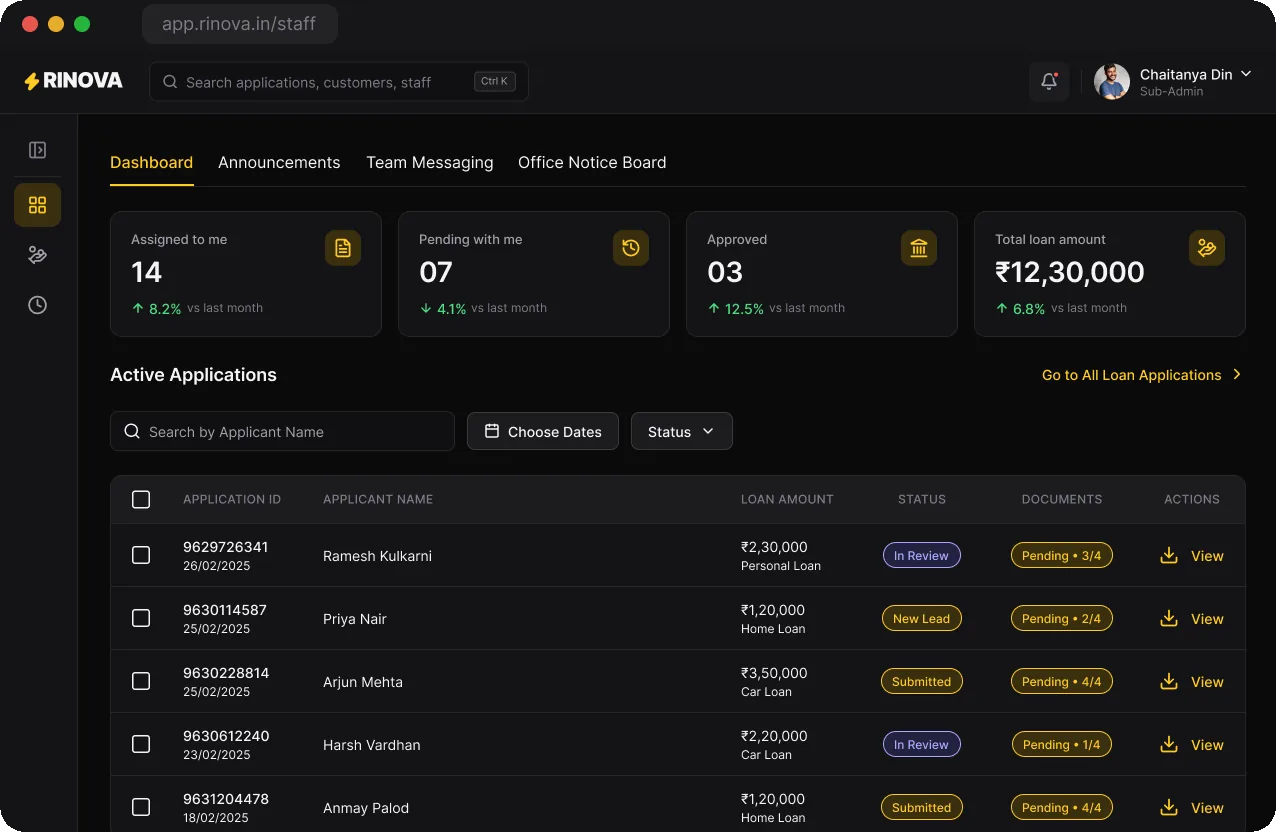The image size is (1276, 832).
Task: View Anmay Palod's application
Action: pos(1207,808)
